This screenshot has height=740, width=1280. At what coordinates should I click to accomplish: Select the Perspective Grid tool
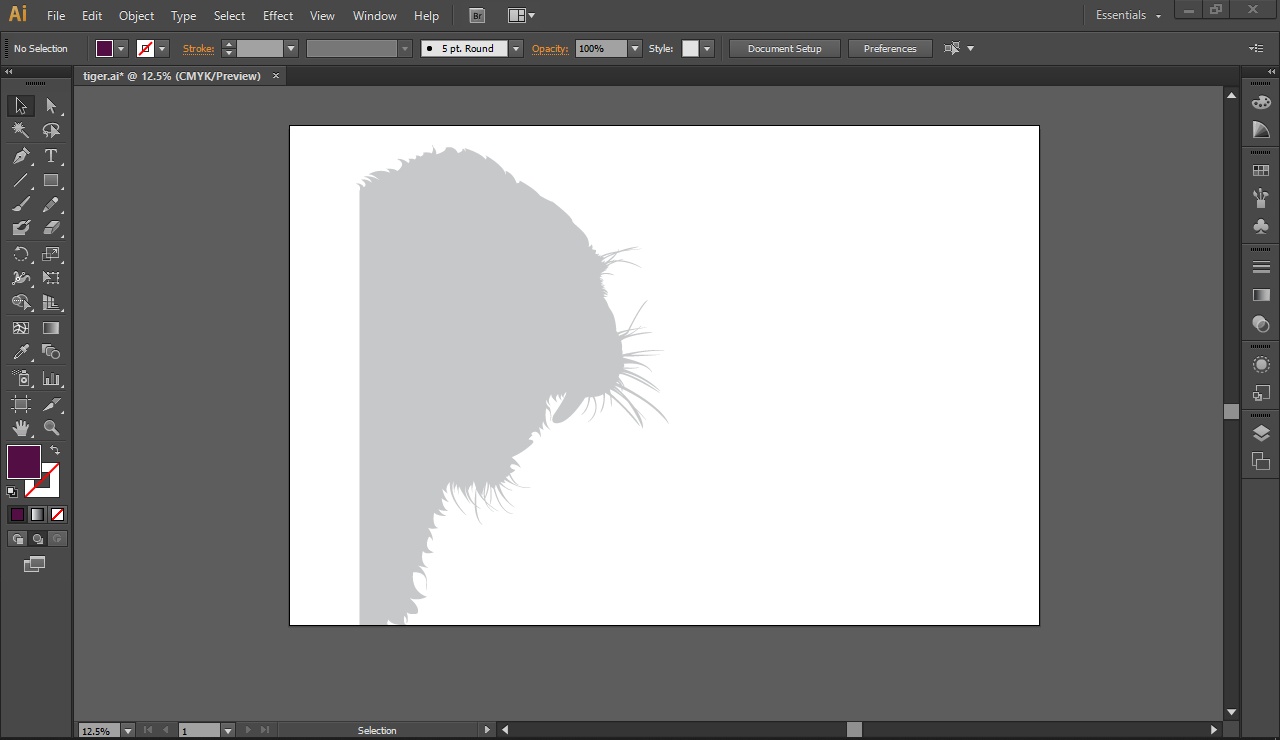coord(51,302)
